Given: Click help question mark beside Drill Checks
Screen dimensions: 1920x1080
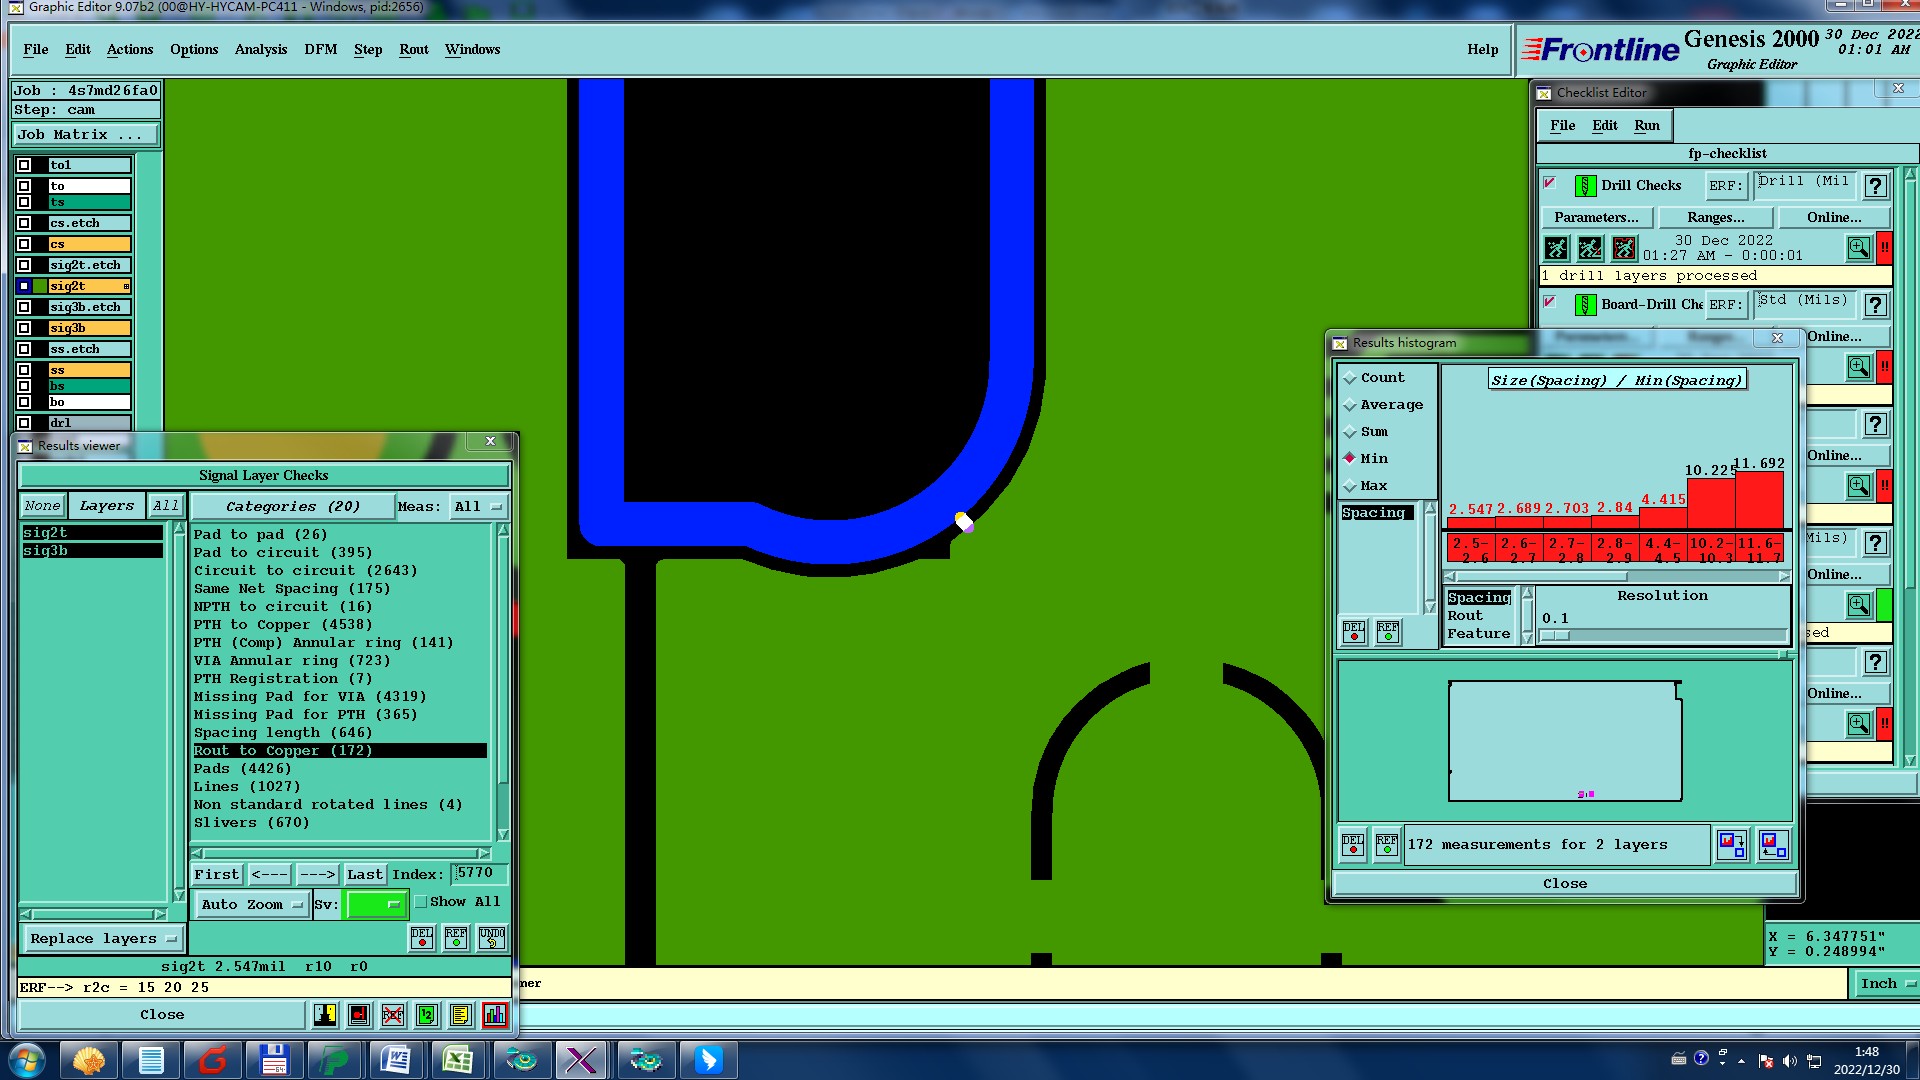Looking at the screenshot, I should click(x=1875, y=186).
